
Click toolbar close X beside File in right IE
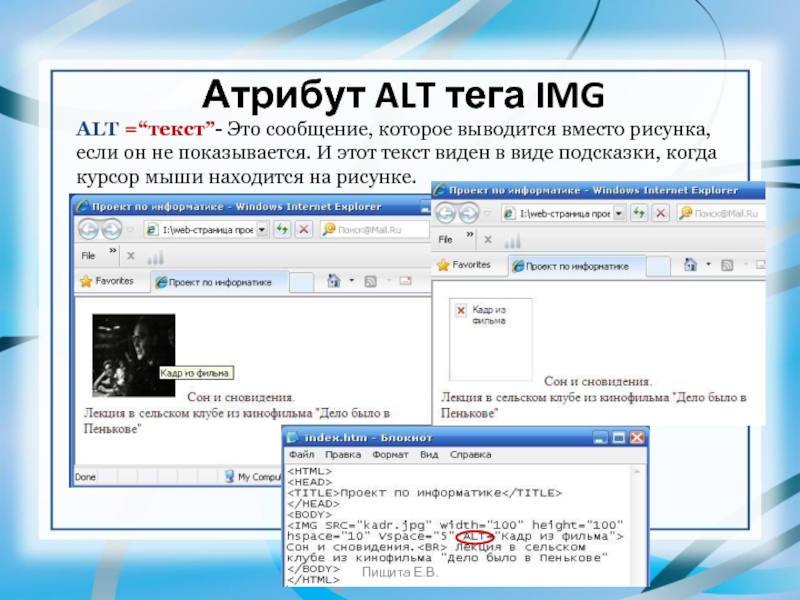tap(488, 240)
